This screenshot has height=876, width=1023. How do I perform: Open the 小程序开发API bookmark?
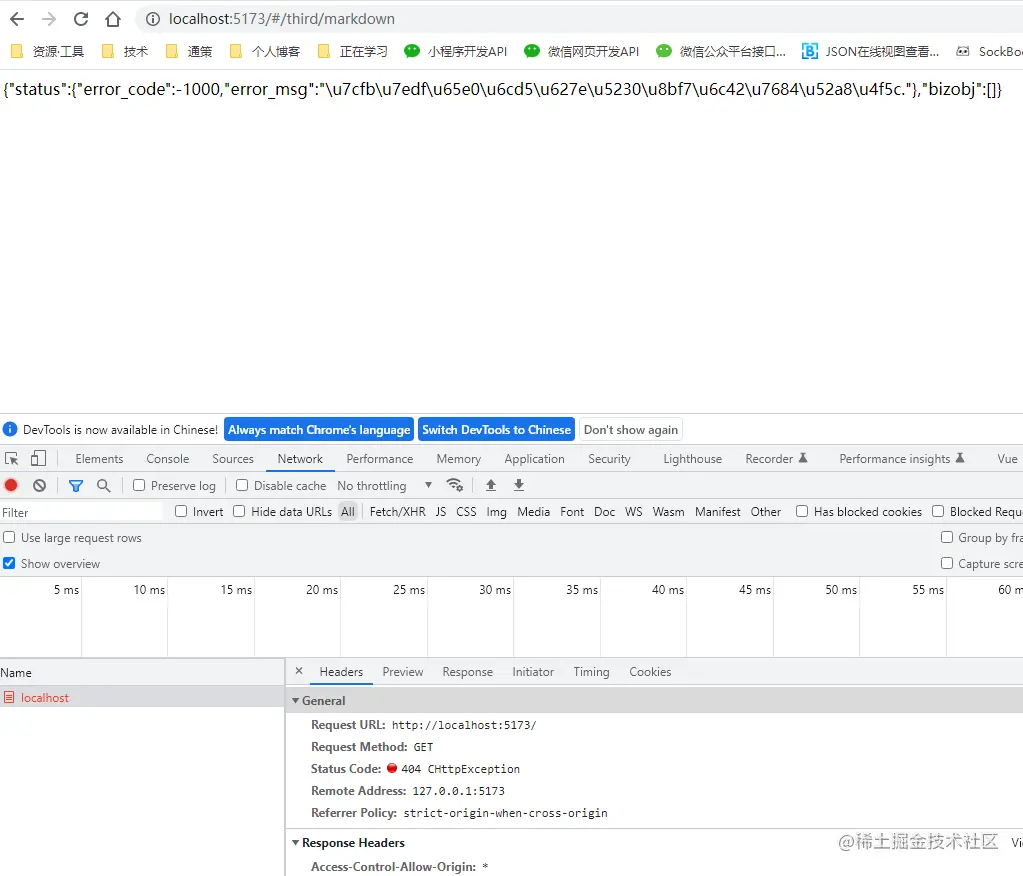coord(455,52)
